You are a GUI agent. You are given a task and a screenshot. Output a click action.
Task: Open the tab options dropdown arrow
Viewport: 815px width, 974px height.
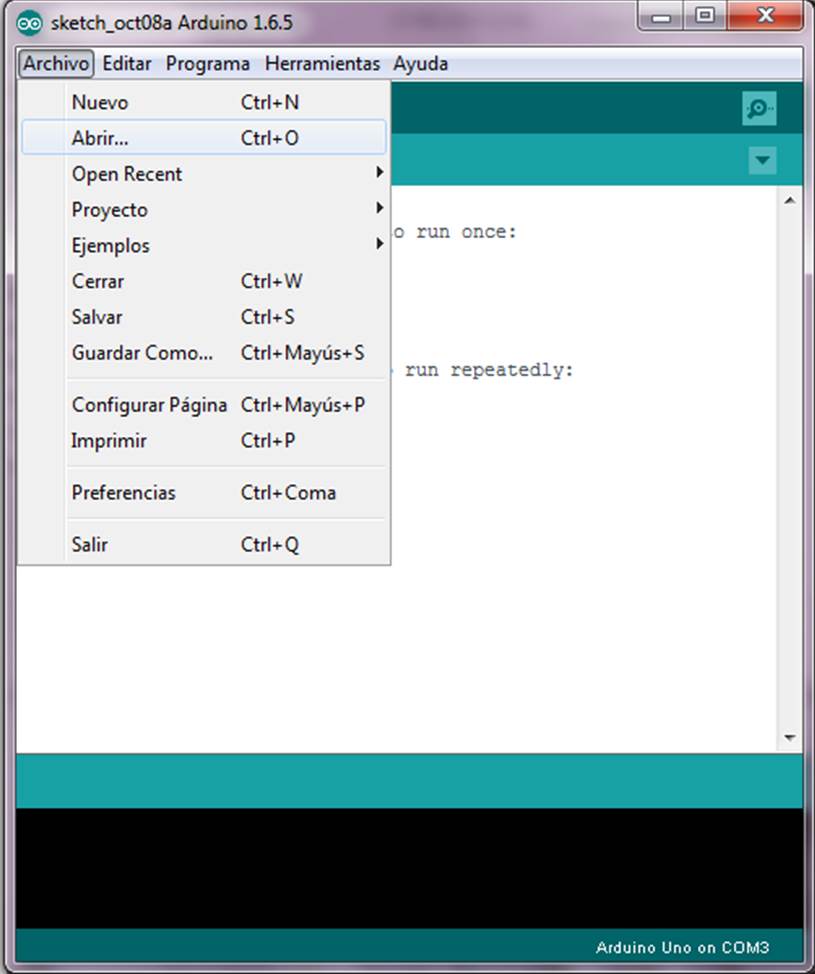pyautogui.click(x=762, y=161)
